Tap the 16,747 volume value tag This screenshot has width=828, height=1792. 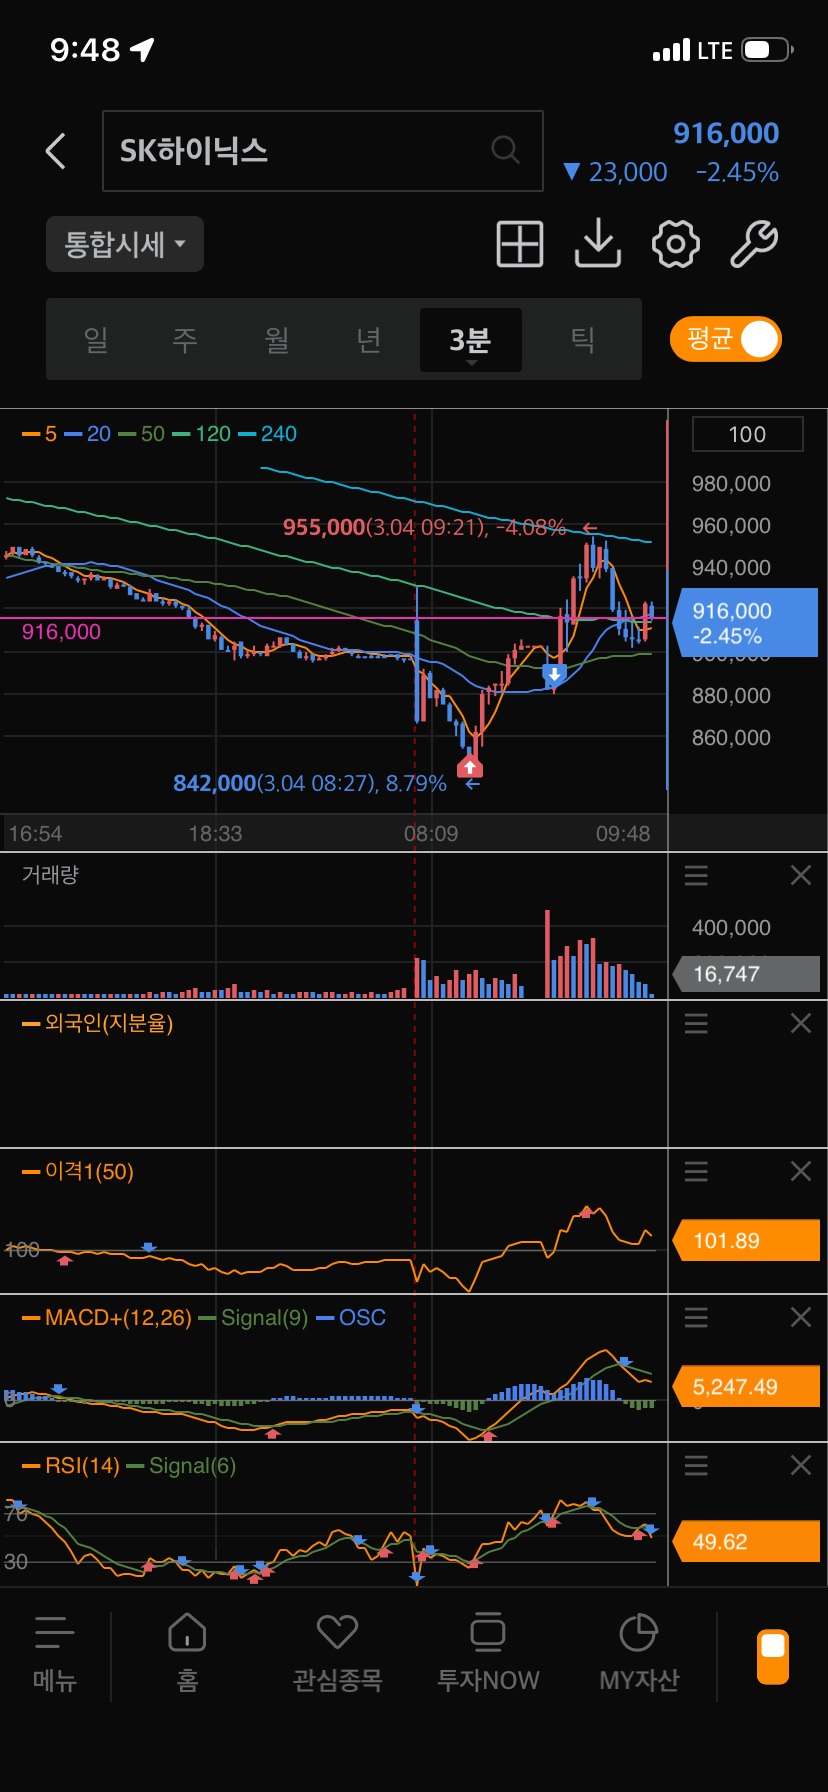coord(747,974)
